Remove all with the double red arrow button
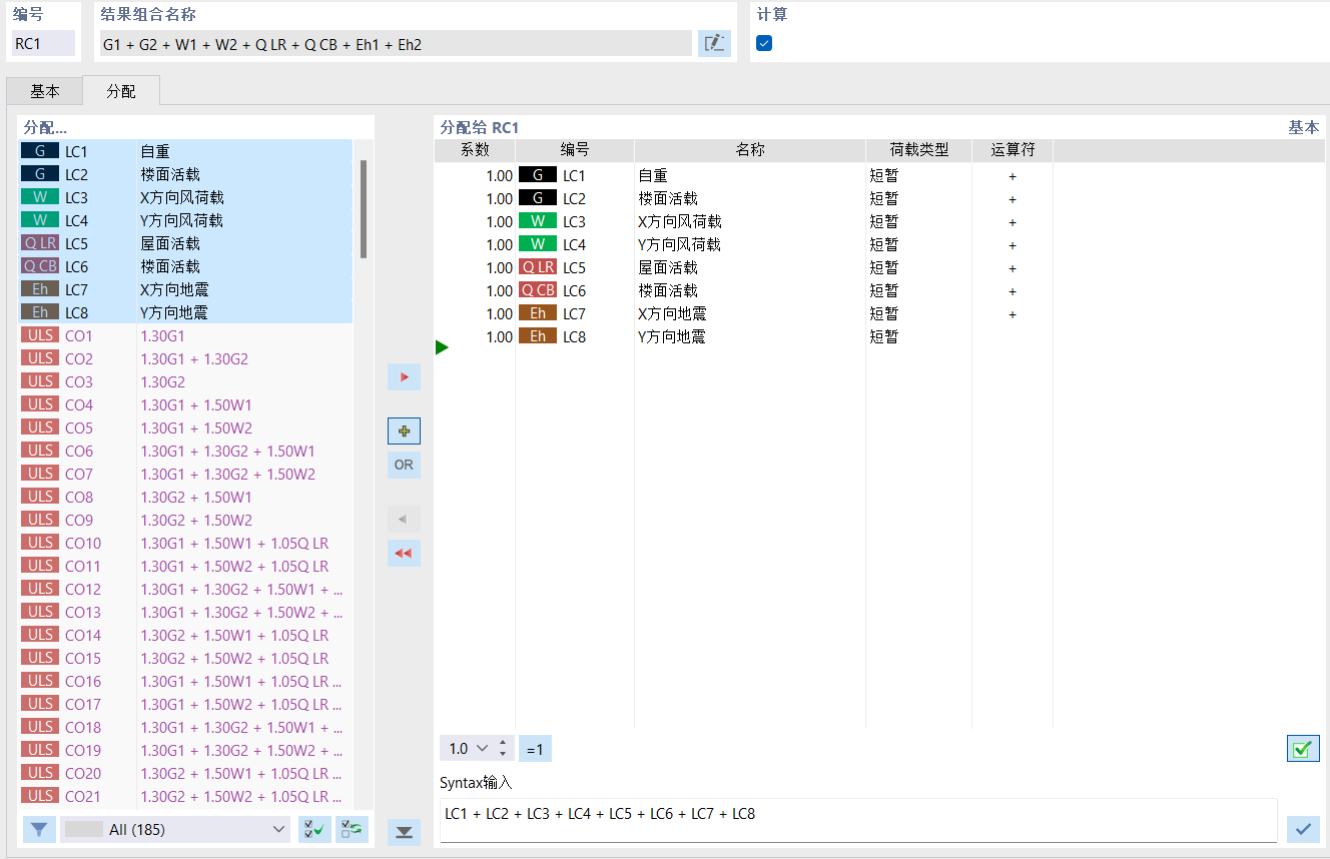 click(404, 553)
